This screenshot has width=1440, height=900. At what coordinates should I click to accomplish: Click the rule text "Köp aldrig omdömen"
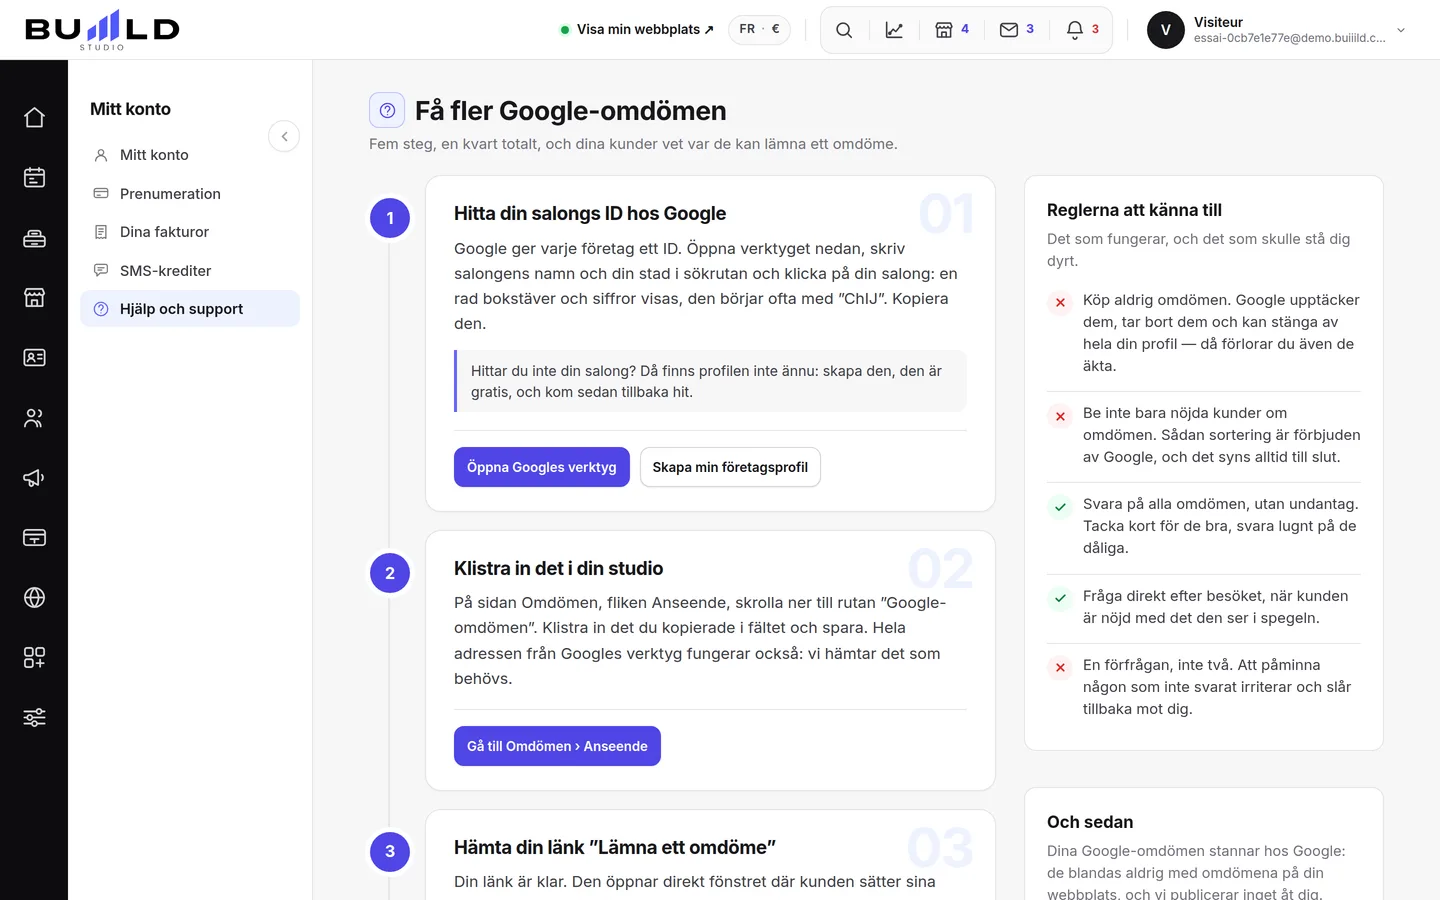coord(1156,300)
